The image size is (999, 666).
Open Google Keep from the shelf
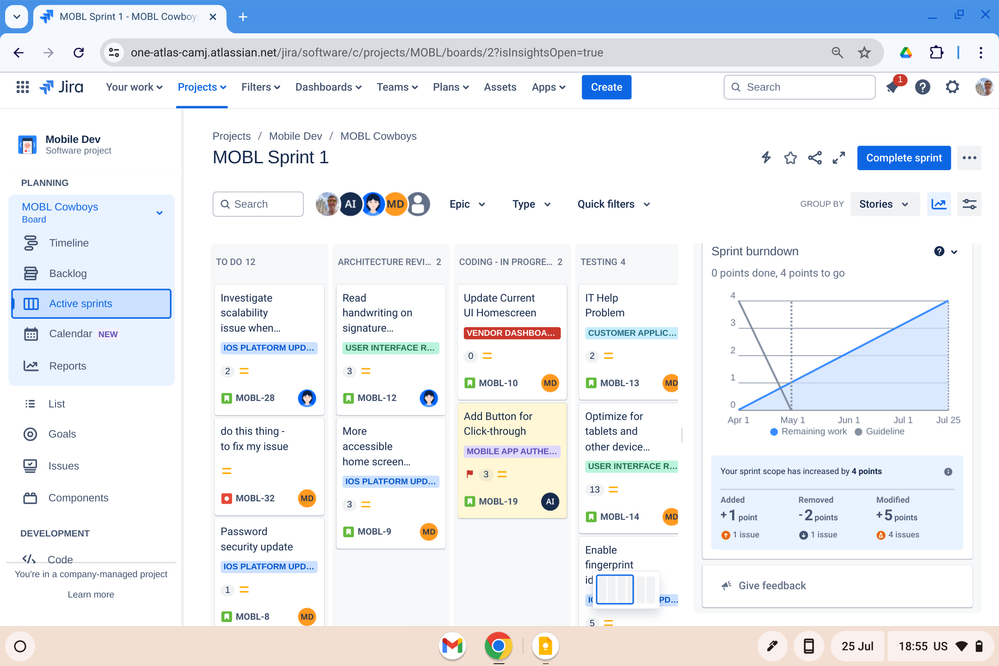tap(545, 646)
